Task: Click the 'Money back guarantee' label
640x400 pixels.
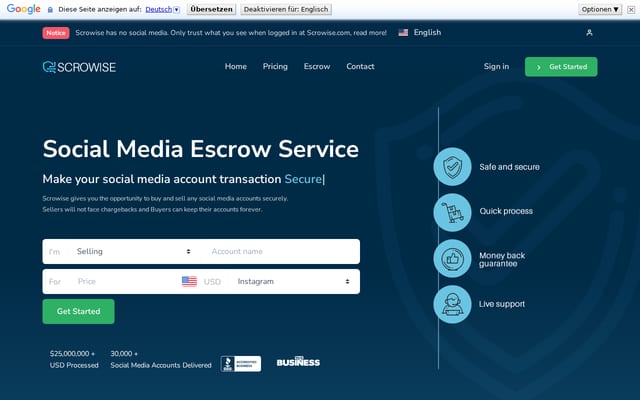Action: point(502,260)
